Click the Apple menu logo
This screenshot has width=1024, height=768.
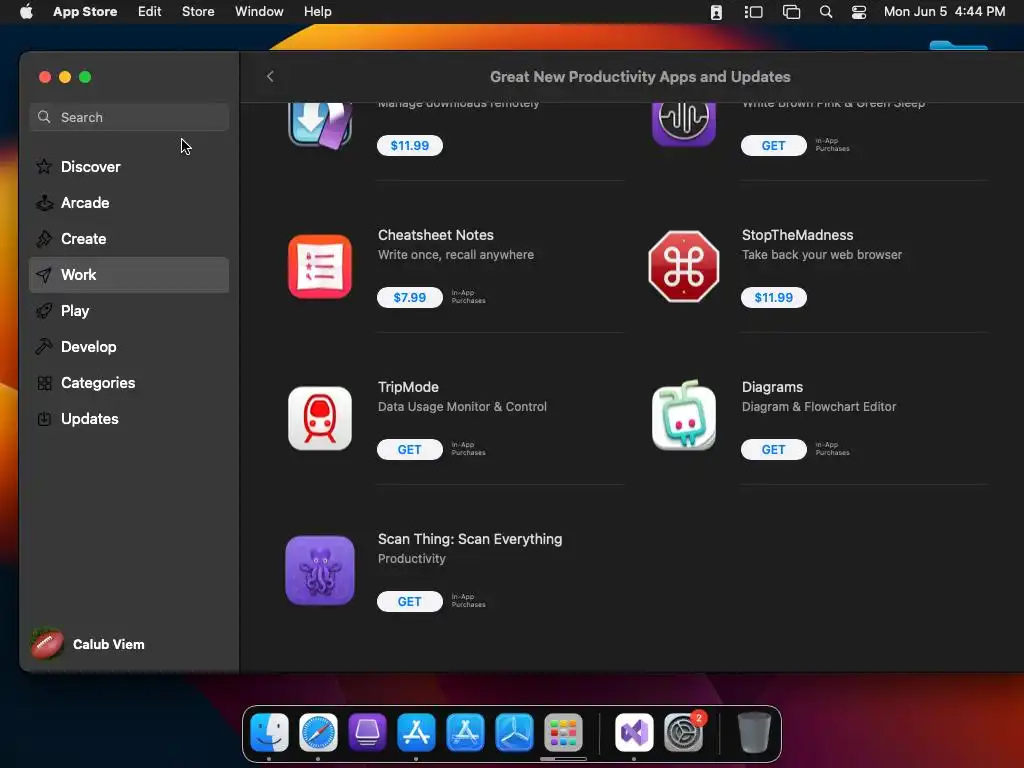pos(26,11)
